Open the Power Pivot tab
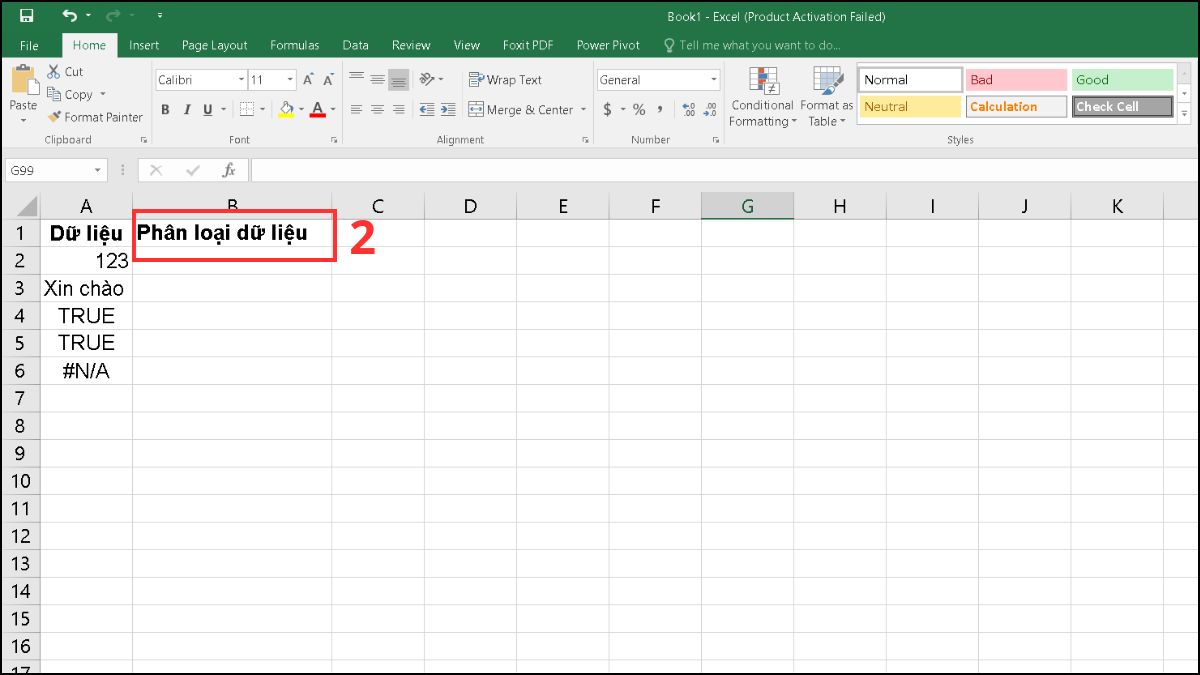The width and height of the screenshot is (1200, 675). [x=607, y=45]
